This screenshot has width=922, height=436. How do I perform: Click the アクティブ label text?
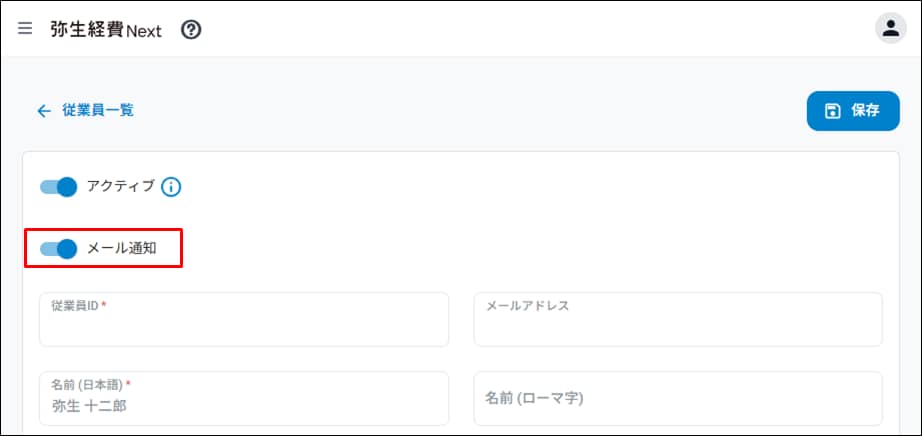pos(121,186)
